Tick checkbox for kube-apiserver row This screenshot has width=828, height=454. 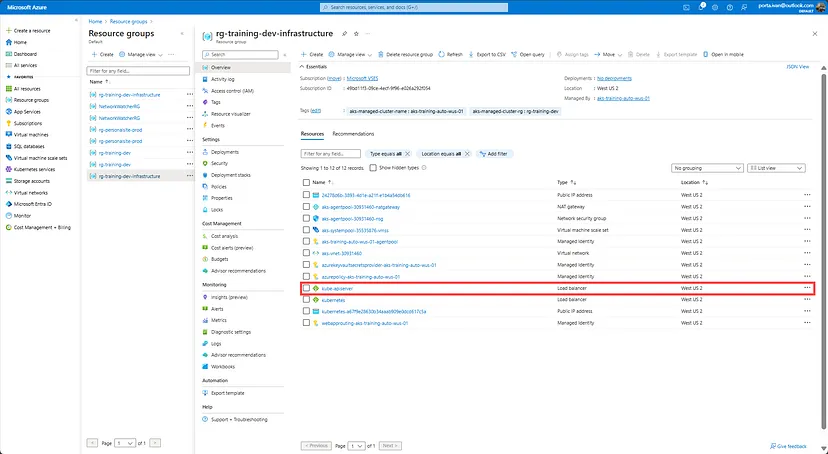[x=306, y=288]
